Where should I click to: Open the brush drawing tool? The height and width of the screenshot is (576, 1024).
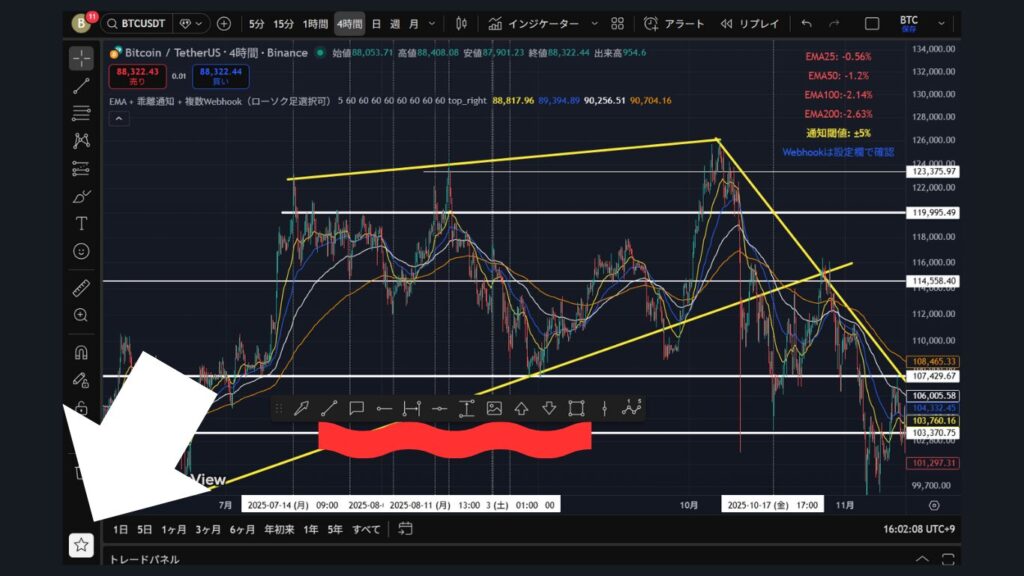(81, 196)
